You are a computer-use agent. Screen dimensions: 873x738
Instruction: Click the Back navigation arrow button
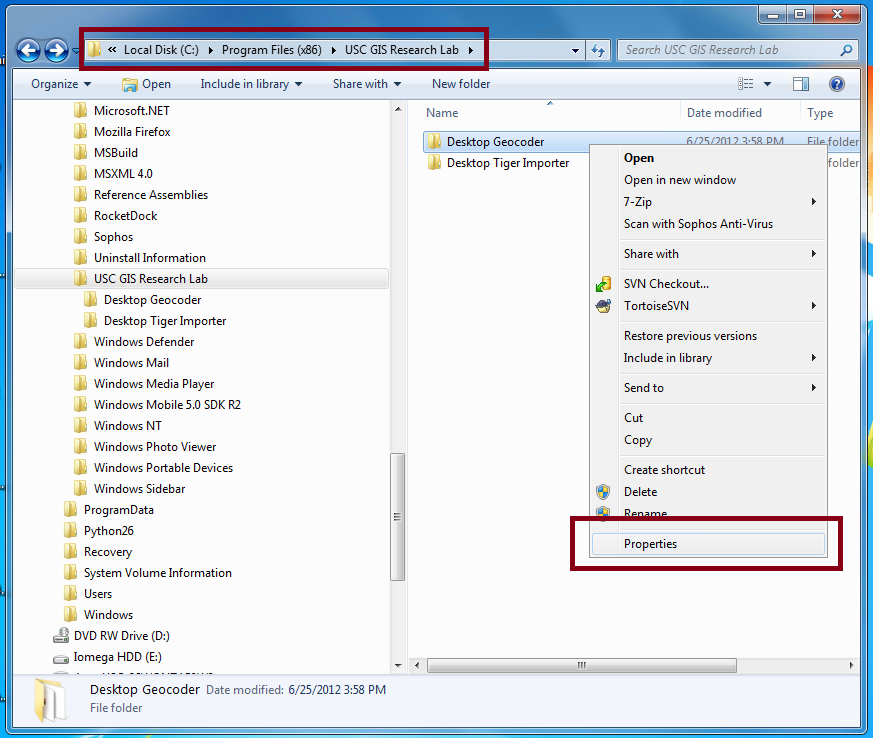[x=29, y=50]
